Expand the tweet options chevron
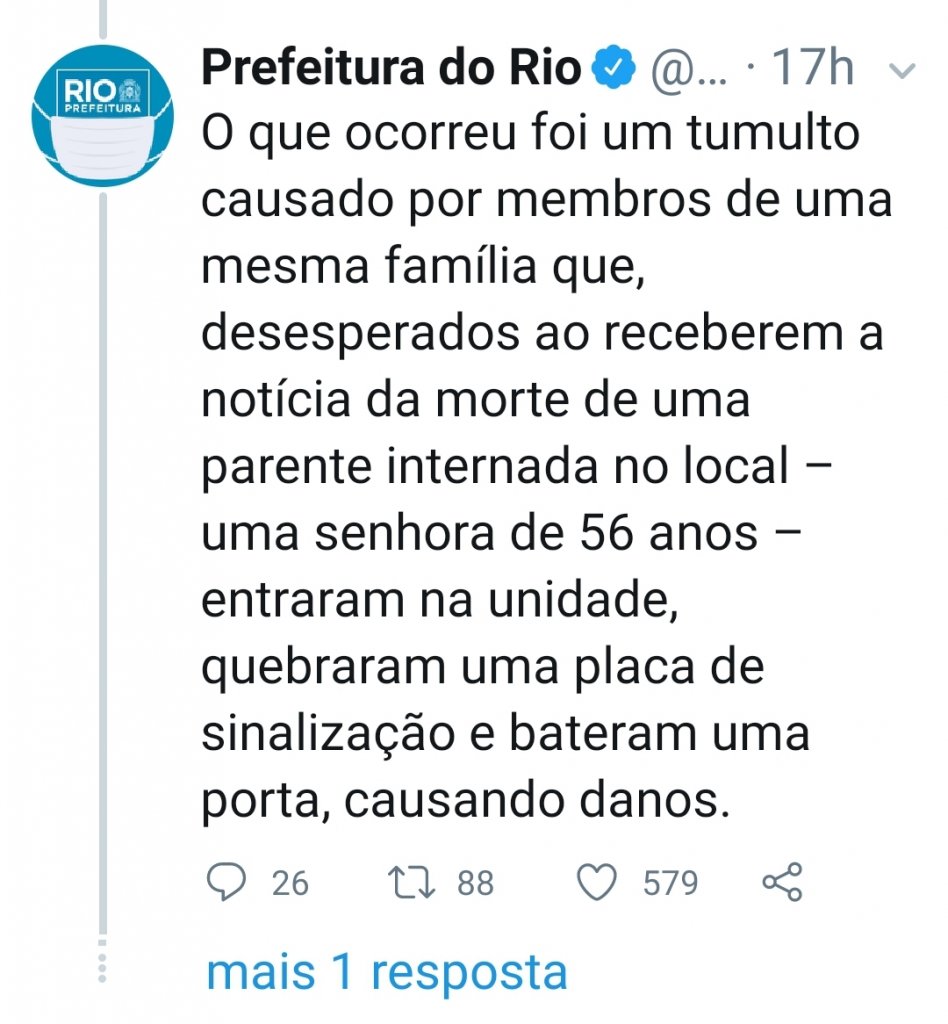Image resolution: width=948 pixels, height=1024 pixels. tap(904, 69)
